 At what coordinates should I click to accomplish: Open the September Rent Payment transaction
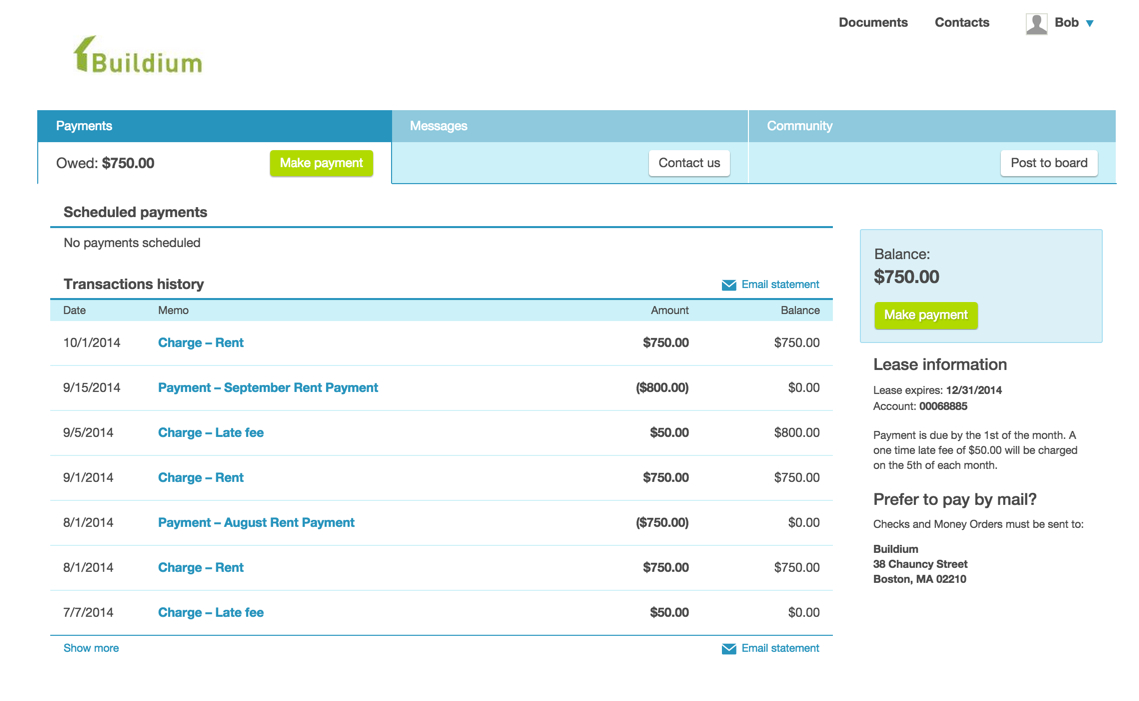pyautogui.click(x=268, y=388)
